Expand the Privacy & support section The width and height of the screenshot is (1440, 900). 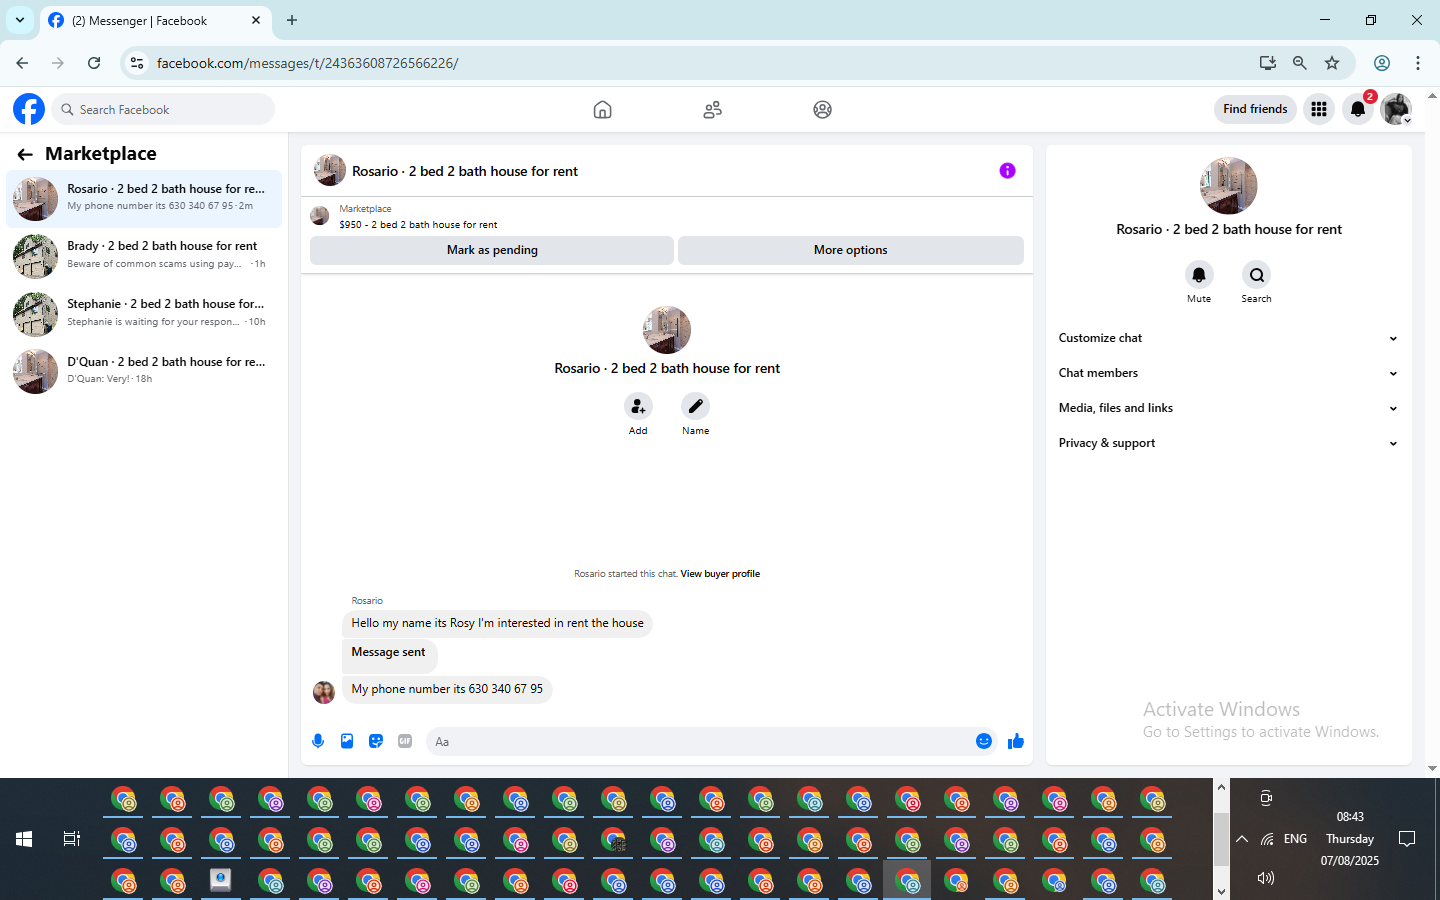(1228, 443)
